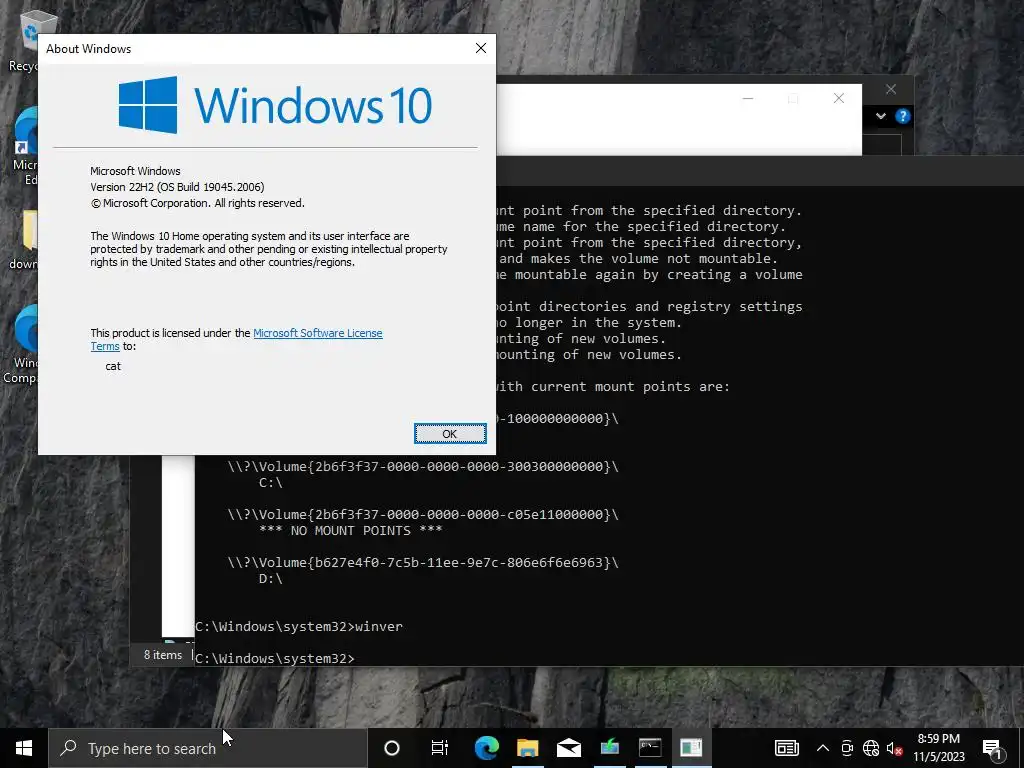Screen dimensions: 1024x768
Task: Open the 8:59 PM clock and calendar
Action: pyautogui.click(x=938, y=748)
